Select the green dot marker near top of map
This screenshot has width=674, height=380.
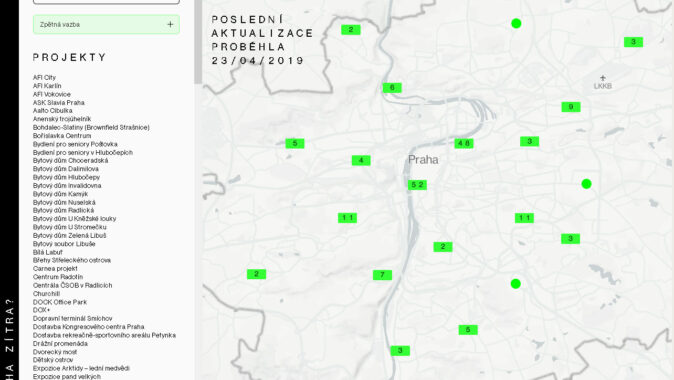tap(516, 24)
